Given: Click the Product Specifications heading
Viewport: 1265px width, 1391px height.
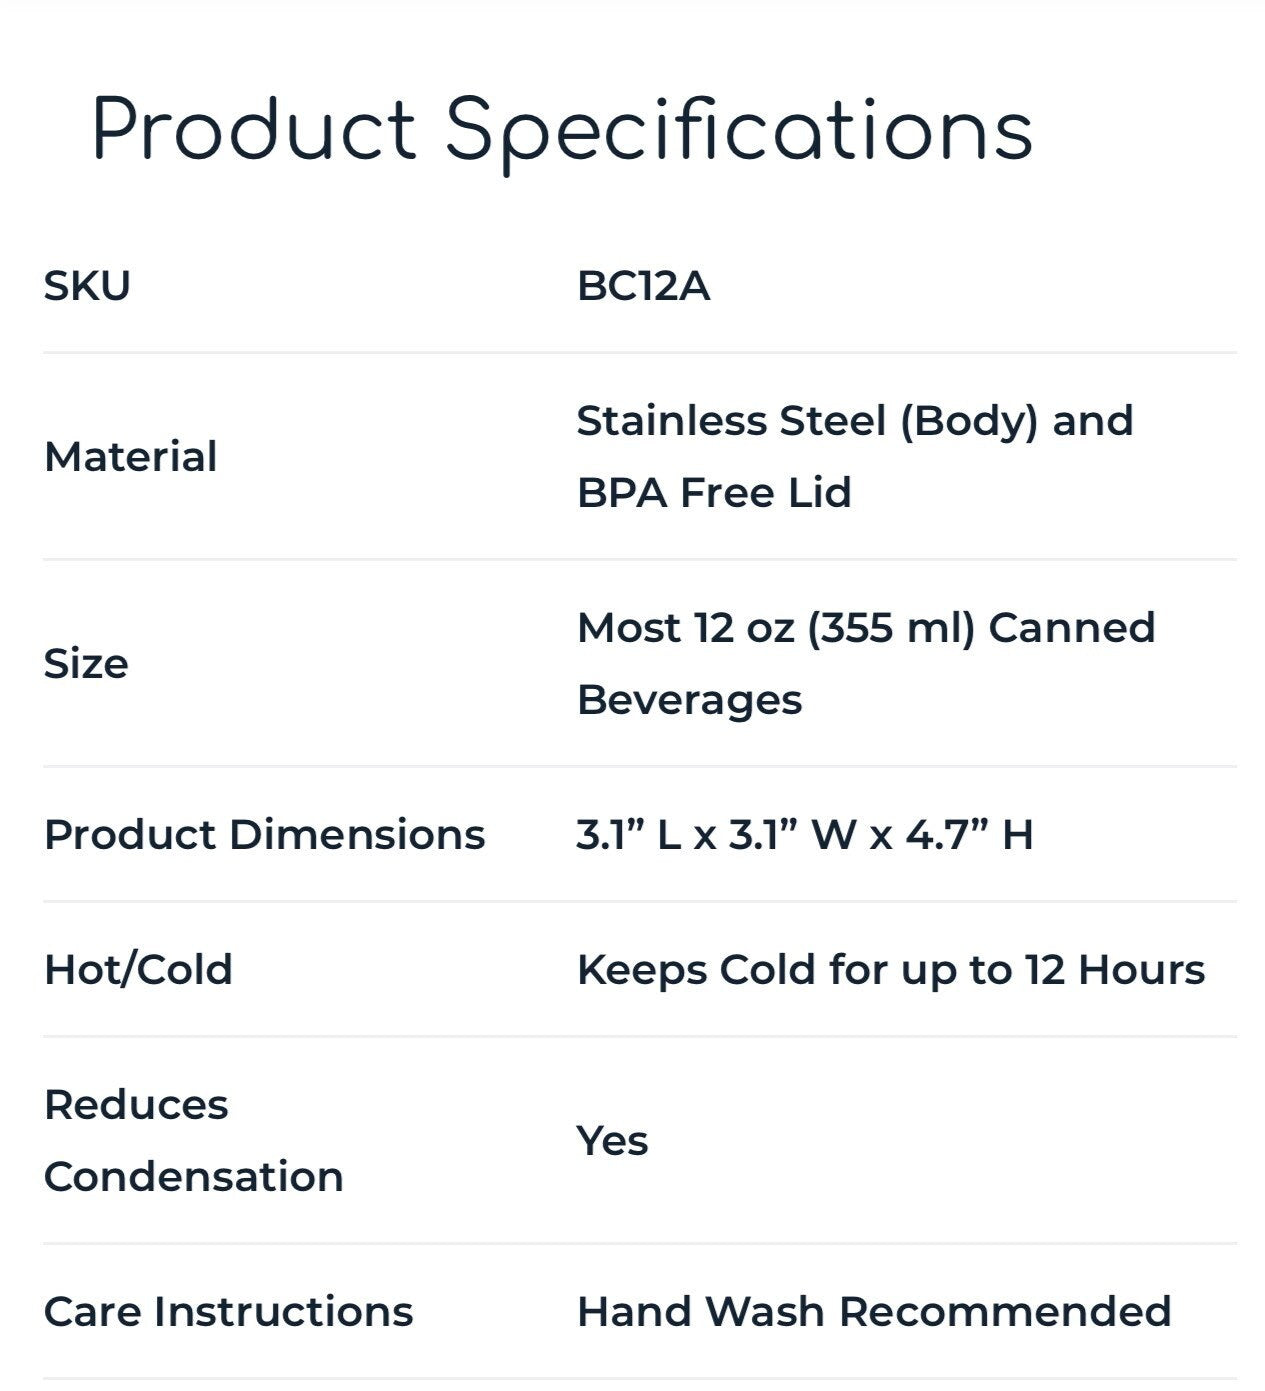Looking at the screenshot, I should [561, 131].
